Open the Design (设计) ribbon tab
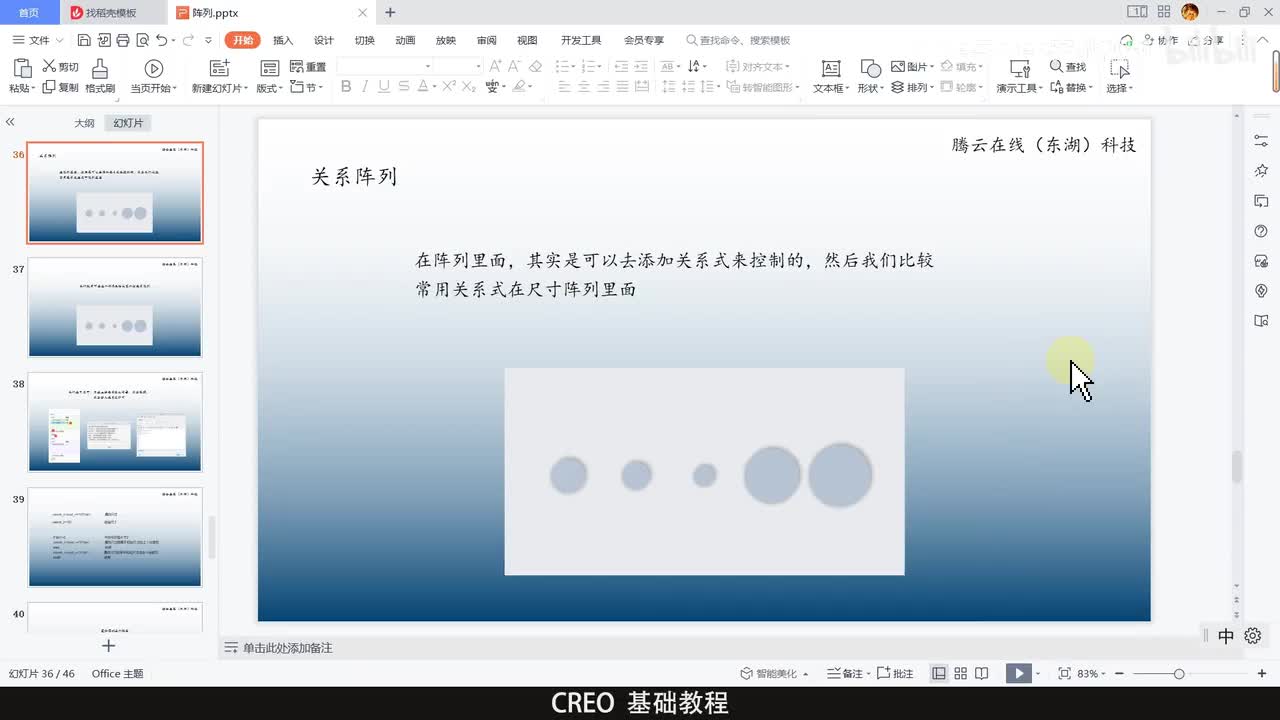This screenshot has width=1280, height=720. 324,40
